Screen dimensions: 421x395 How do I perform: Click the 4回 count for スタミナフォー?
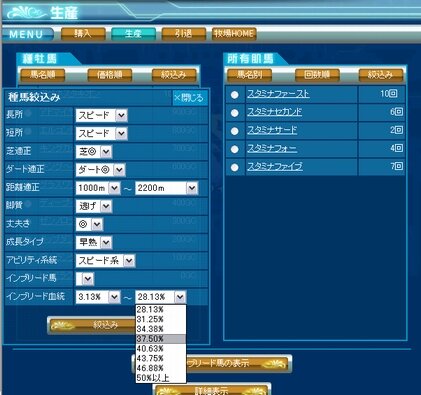click(396, 148)
